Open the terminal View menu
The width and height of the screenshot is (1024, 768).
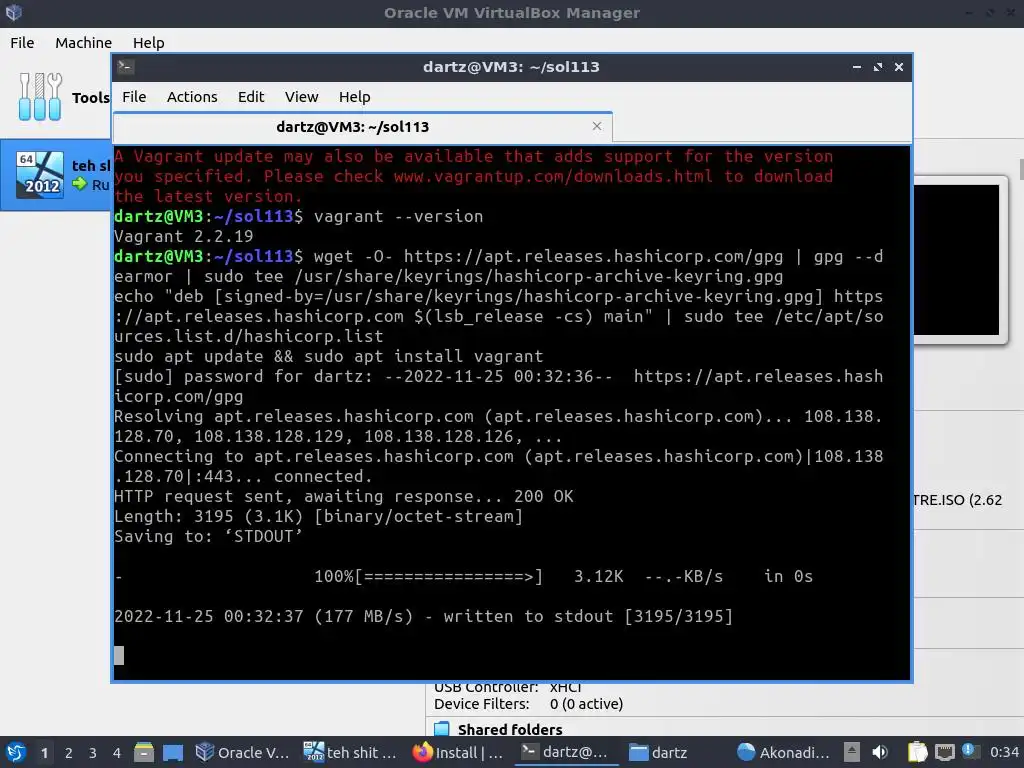point(301,97)
